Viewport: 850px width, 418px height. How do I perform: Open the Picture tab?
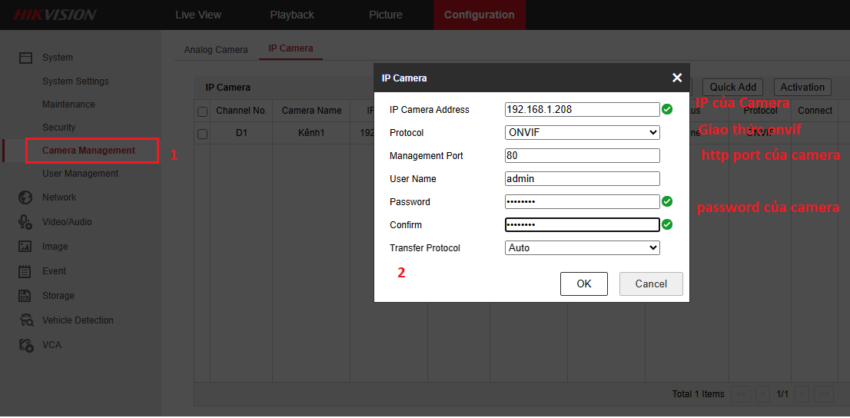pos(385,15)
